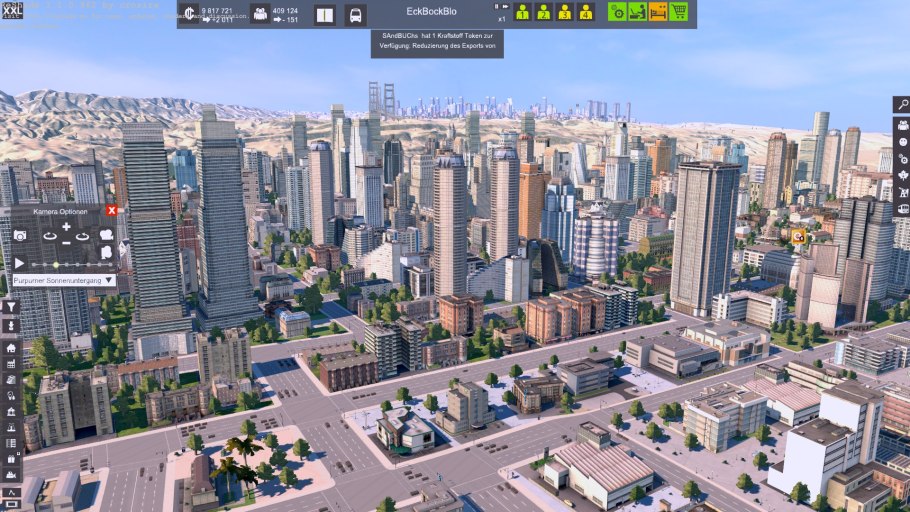The height and width of the screenshot is (512, 910).
Task: Open the filter funnel on left toolbar
Action: click(x=11, y=307)
